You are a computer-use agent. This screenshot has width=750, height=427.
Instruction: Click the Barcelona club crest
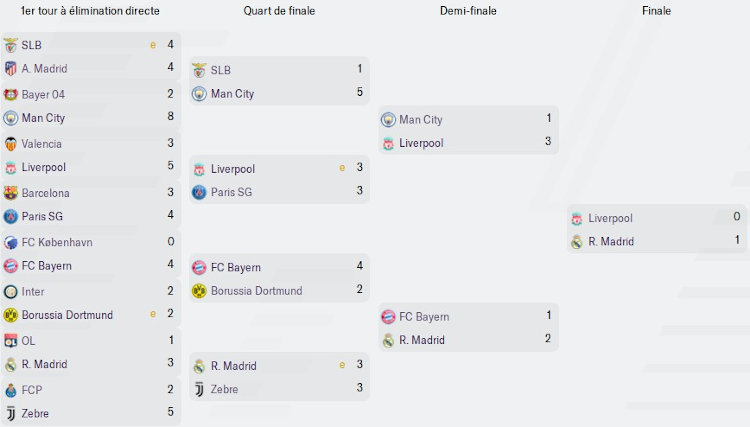(x=11, y=193)
